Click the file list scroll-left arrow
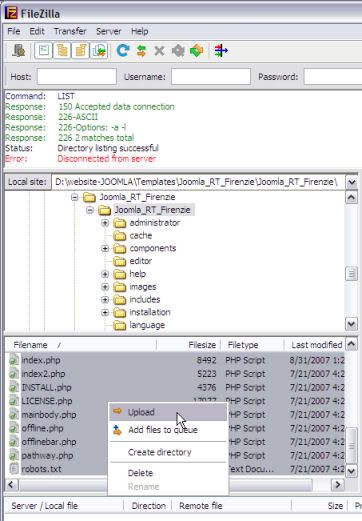The height and width of the screenshot is (521, 362). (x=11, y=484)
